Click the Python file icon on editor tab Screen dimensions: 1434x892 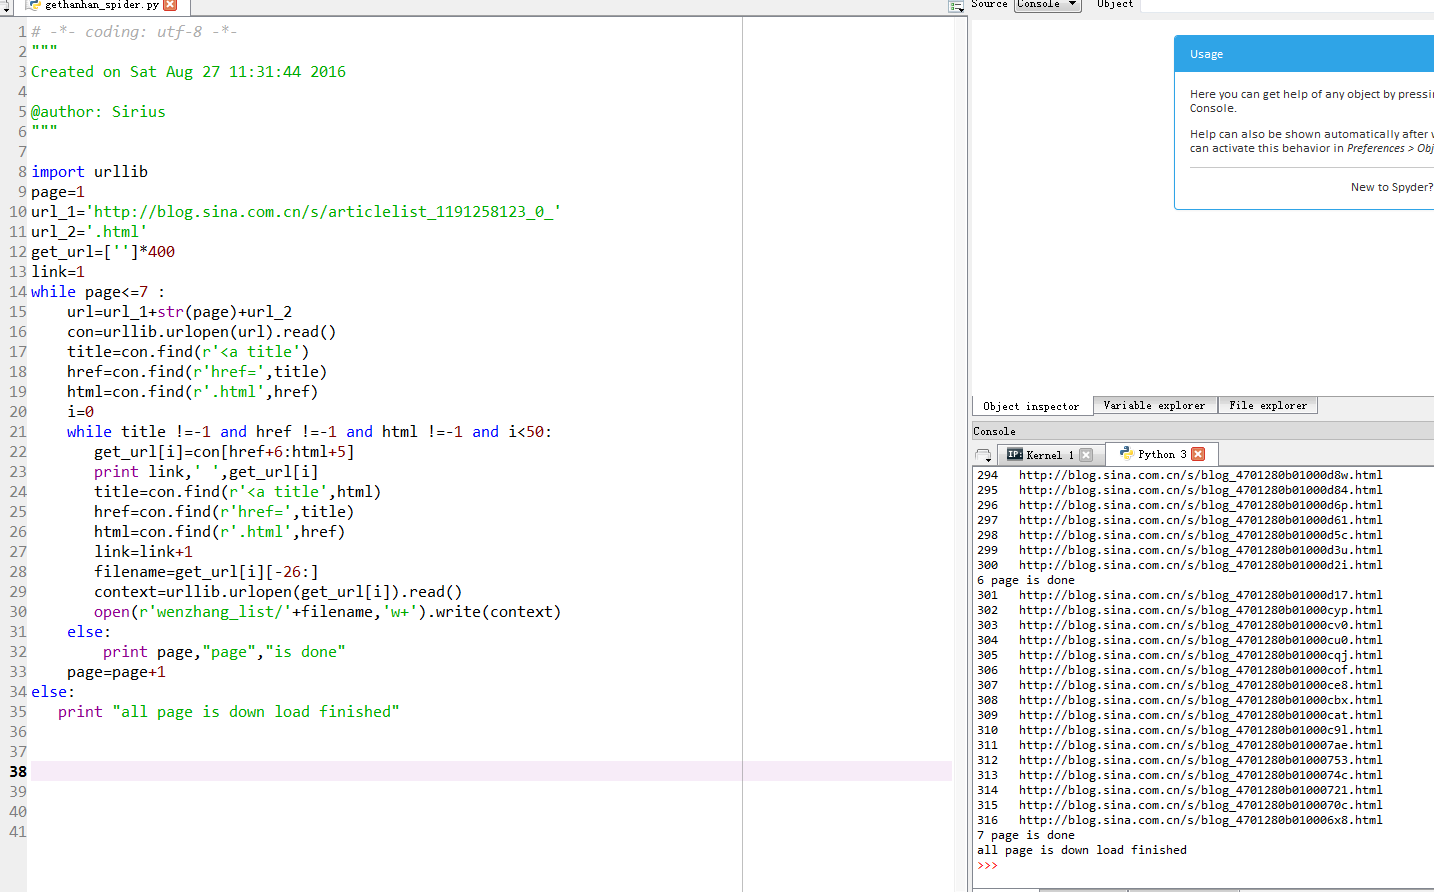34,5
